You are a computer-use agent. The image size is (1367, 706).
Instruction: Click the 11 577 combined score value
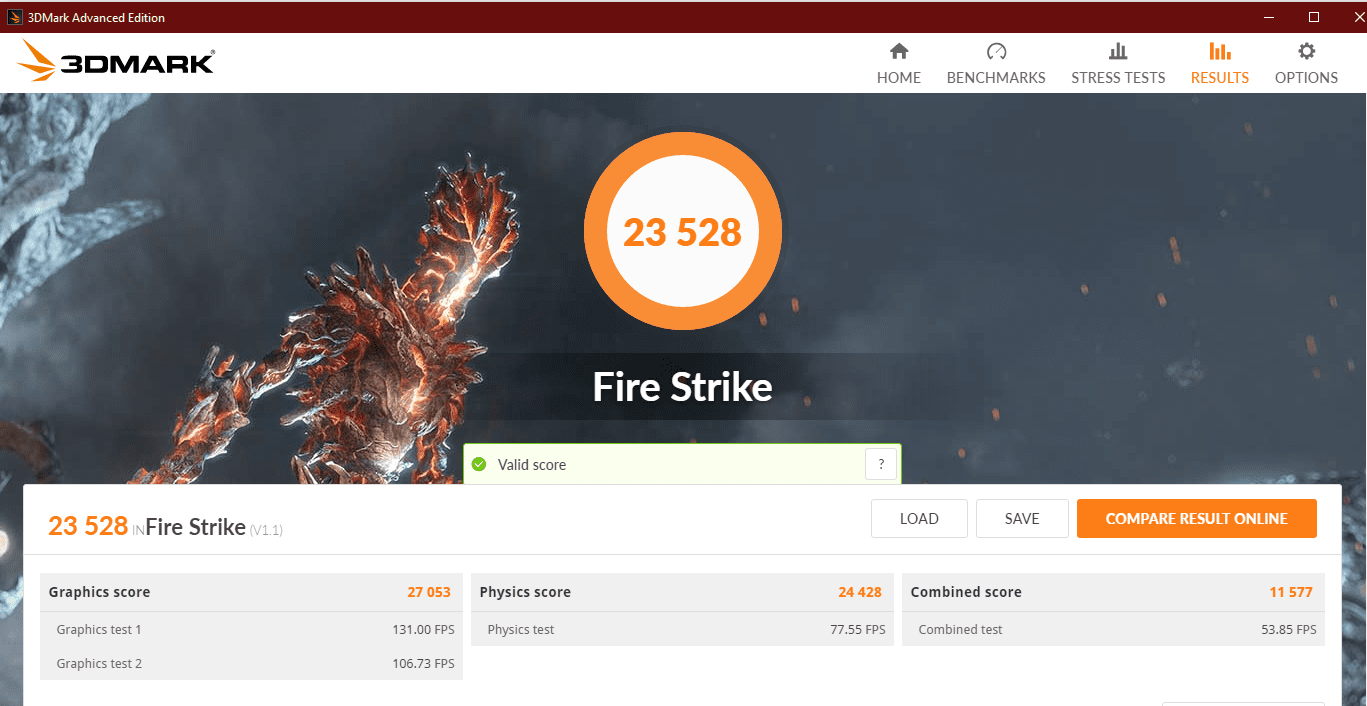pyautogui.click(x=1291, y=592)
